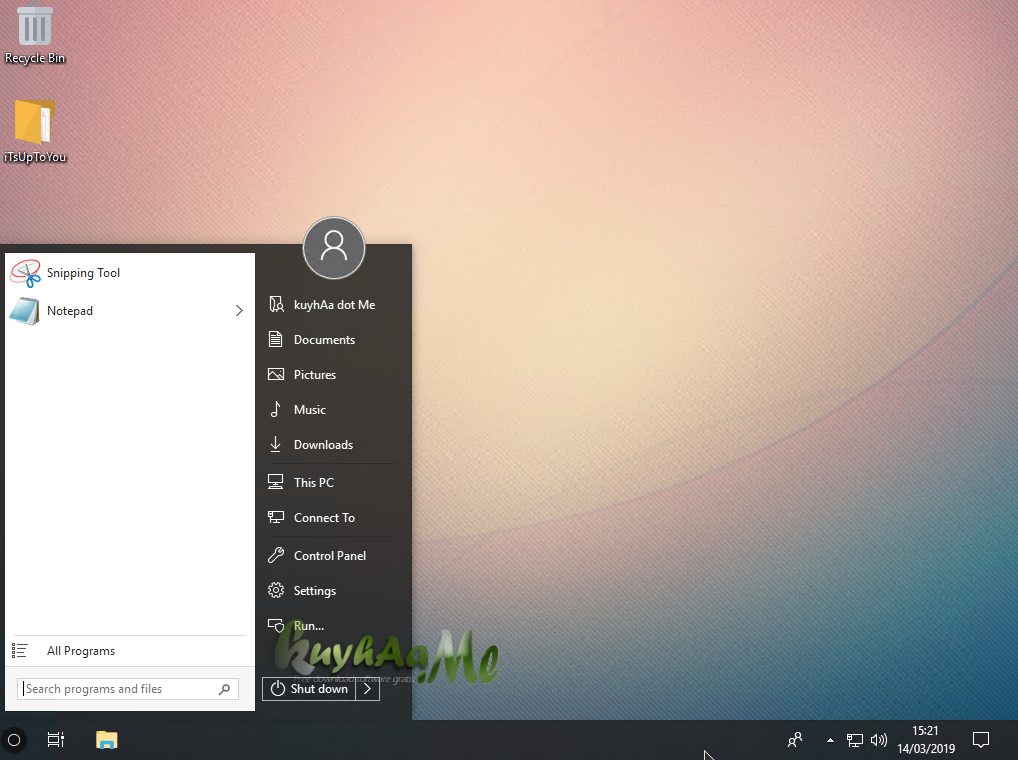Click the Music note icon
The width and height of the screenshot is (1018, 760).
(x=275, y=409)
